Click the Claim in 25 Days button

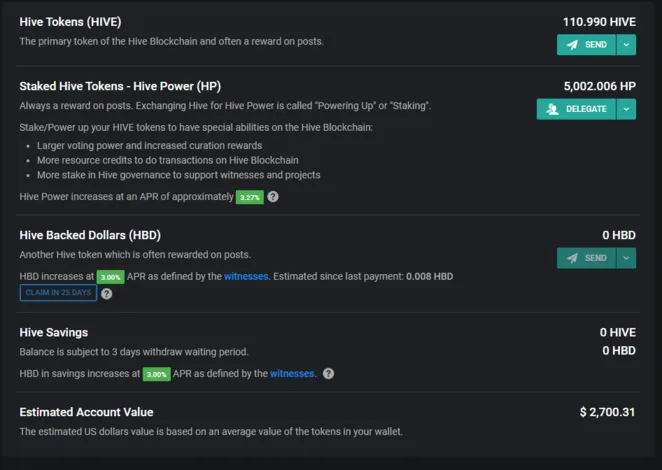pyautogui.click(x=58, y=293)
